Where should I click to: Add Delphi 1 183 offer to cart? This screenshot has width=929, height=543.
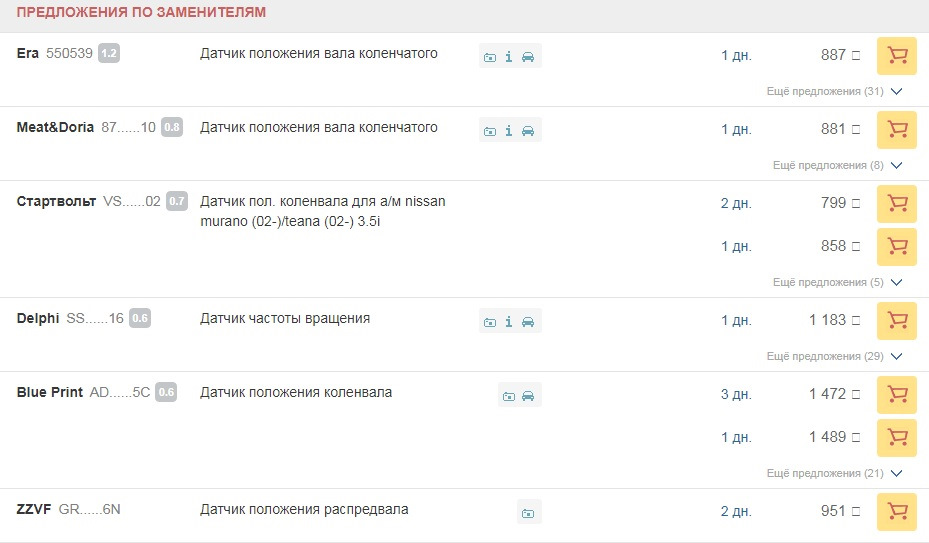tap(896, 321)
